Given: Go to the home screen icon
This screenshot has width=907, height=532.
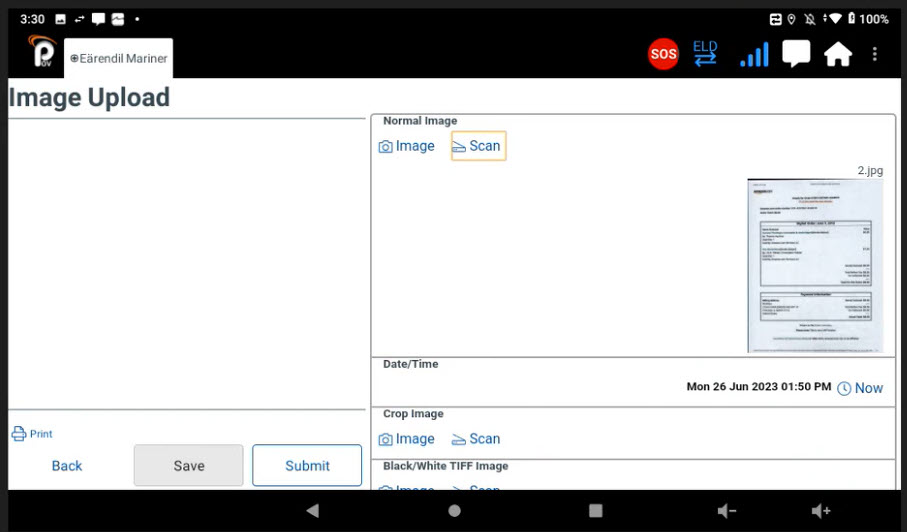Looking at the screenshot, I should [x=838, y=54].
